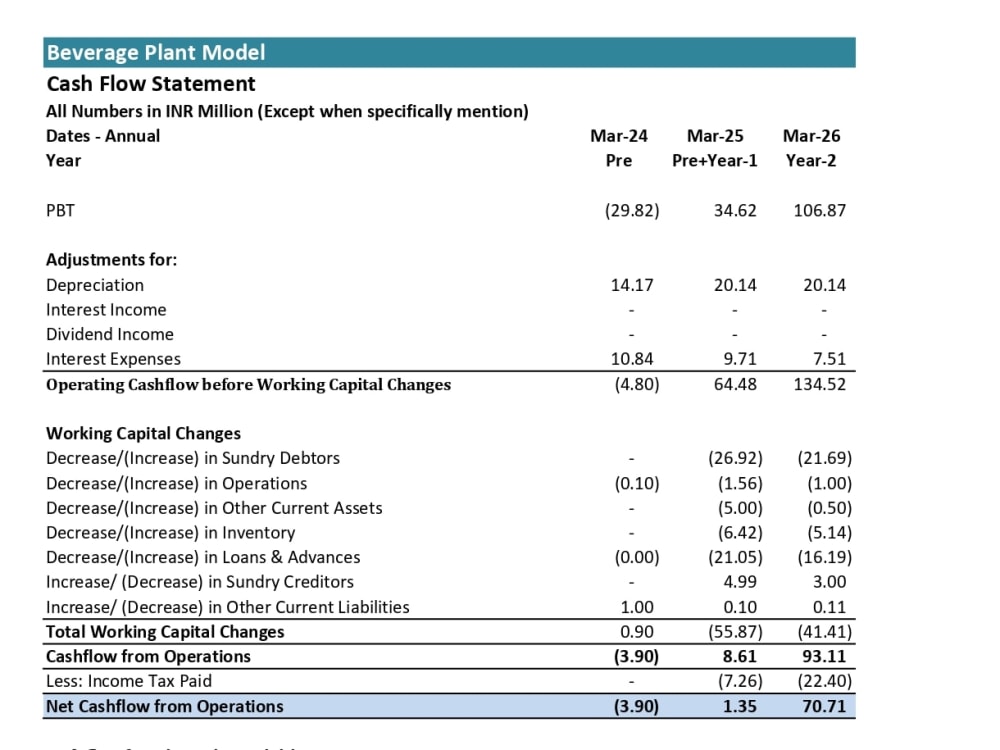This screenshot has width=1000, height=750.
Task: Click Increase/(Decrease) in Sundry Creditors label
Action: pos(200,582)
